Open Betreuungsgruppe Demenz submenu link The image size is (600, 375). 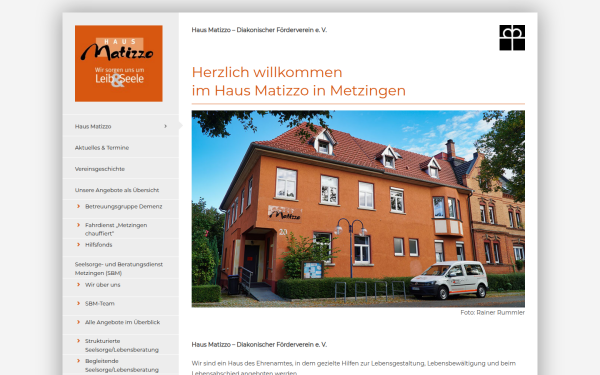click(x=124, y=207)
